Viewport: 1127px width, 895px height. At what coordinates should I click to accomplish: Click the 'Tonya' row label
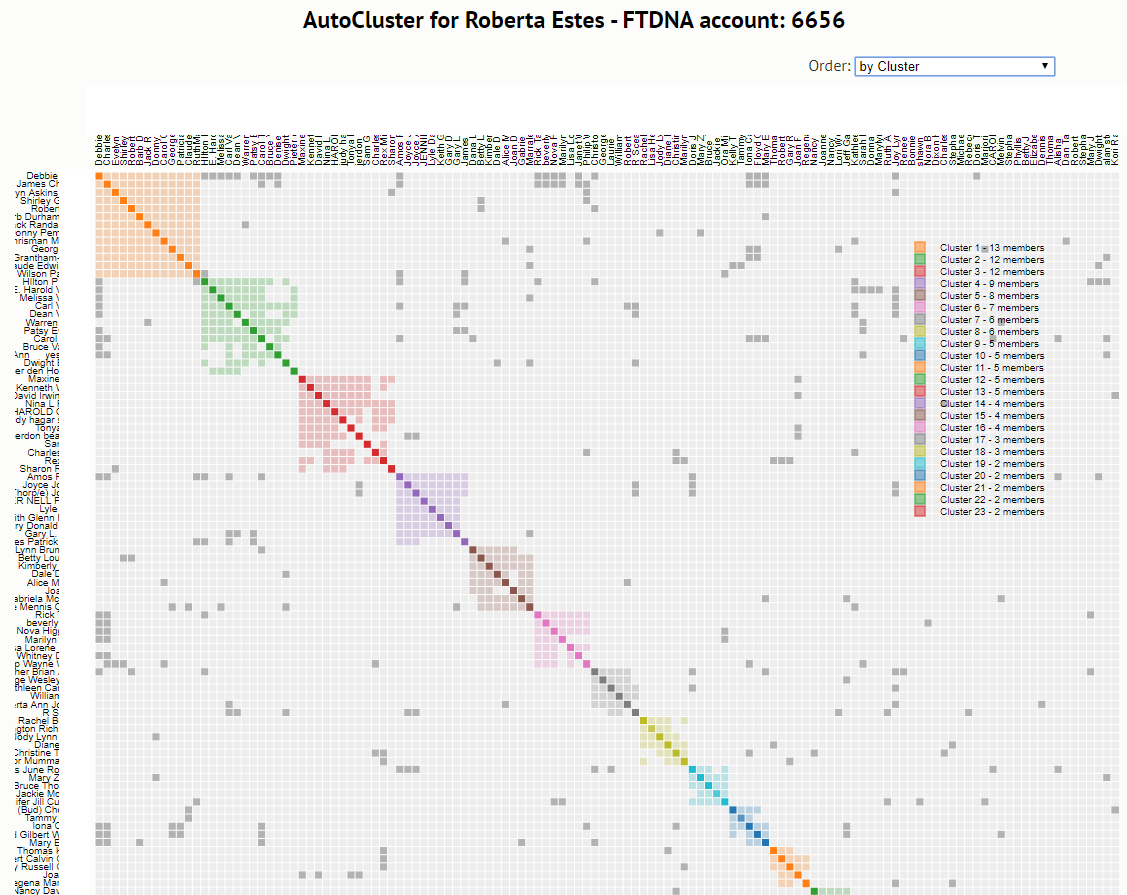pyautogui.click(x=47, y=428)
